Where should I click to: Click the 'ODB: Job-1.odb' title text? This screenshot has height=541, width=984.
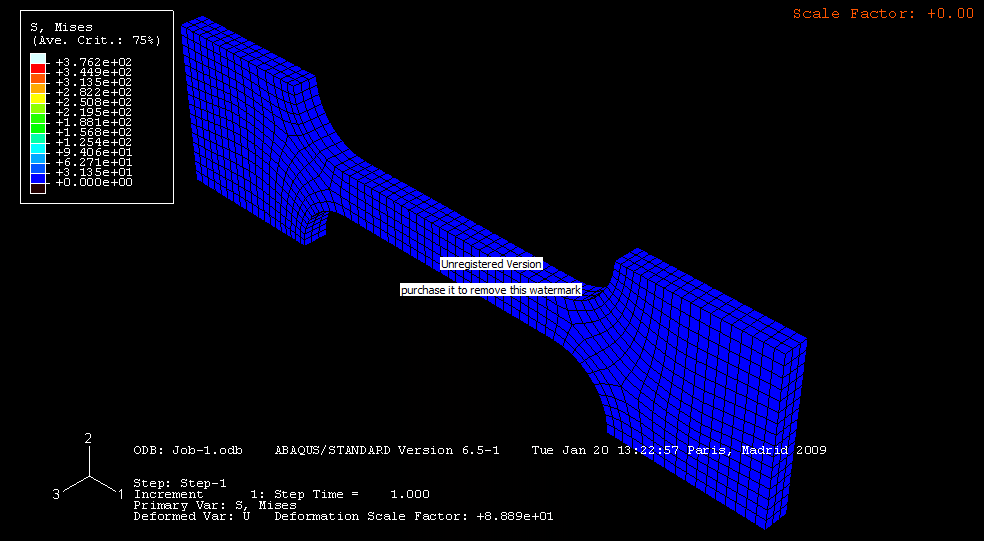pos(188,450)
